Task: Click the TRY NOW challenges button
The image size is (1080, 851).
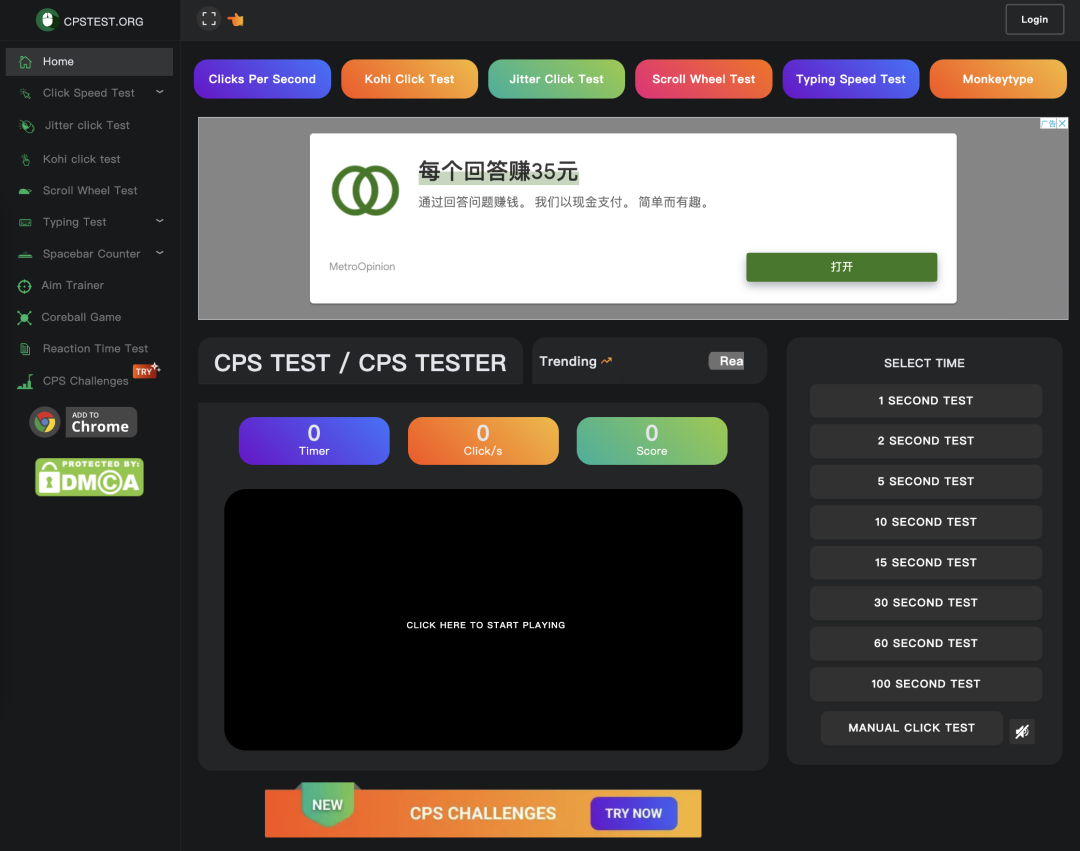Action: click(634, 814)
